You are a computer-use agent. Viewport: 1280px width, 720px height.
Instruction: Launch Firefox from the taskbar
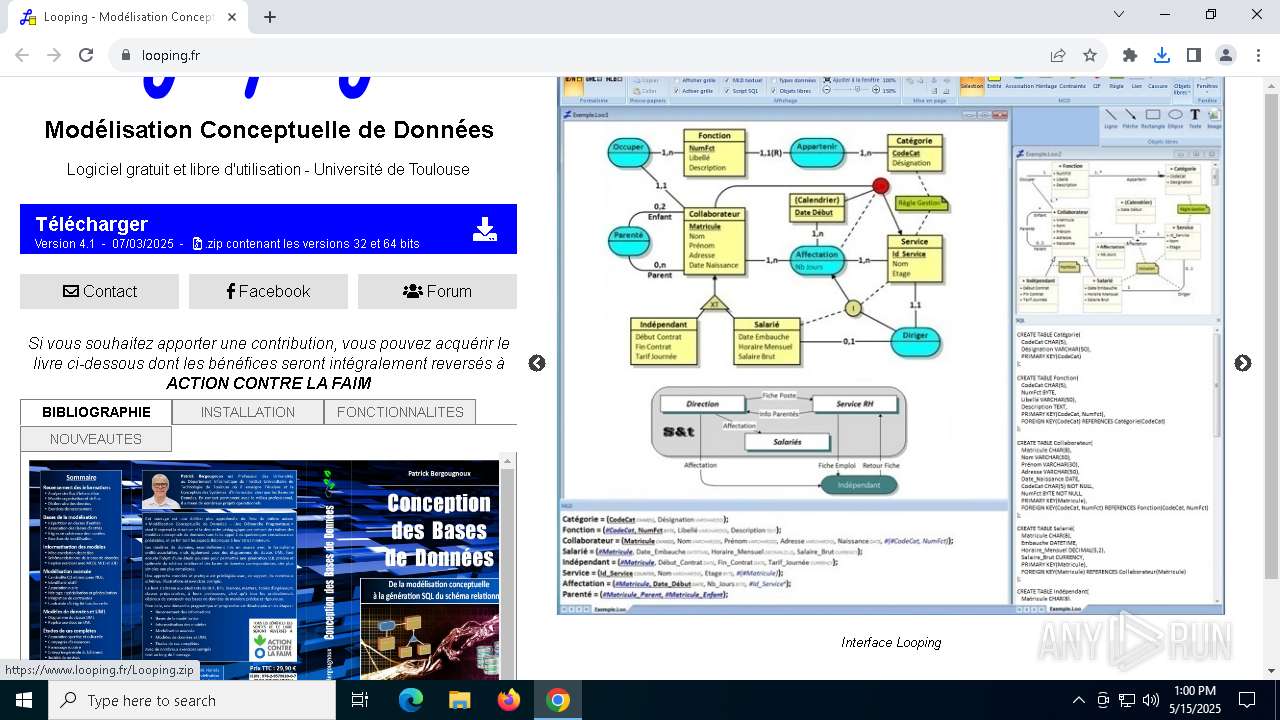tap(508, 700)
